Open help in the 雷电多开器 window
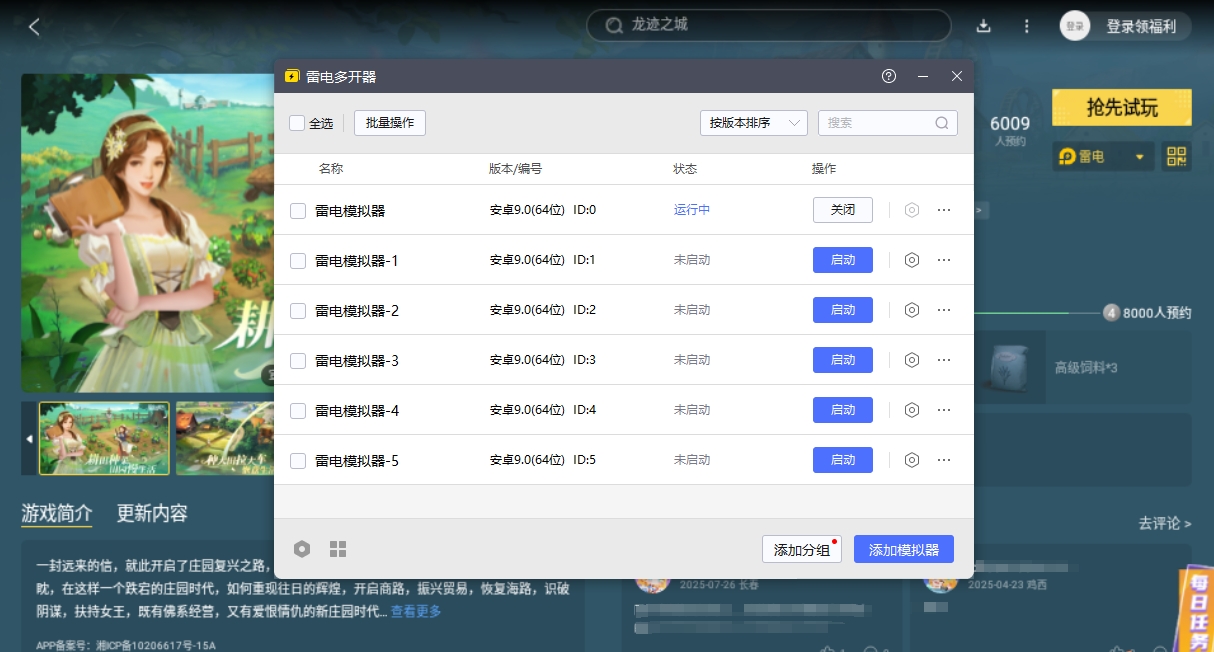The image size is (1214, 652). point(889,76)
